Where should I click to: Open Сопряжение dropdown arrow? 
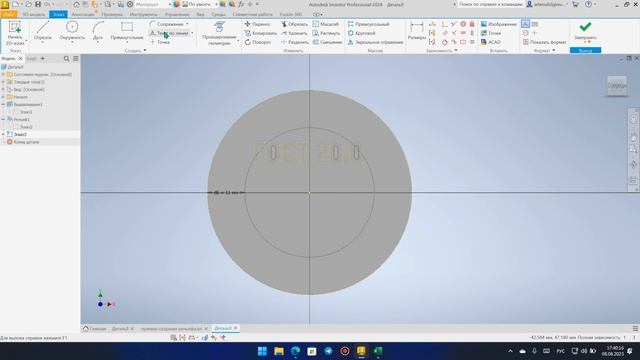coord(187,24)
